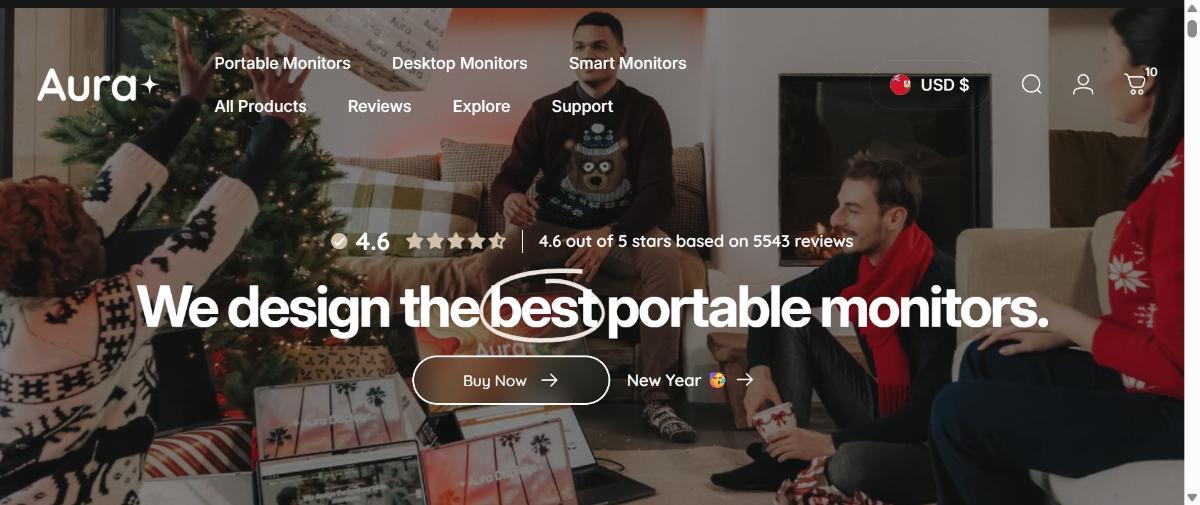This screenshot has height=505, width=1200.
Task: Open the Support menu item
Action: pyautogui.click(x=582, y=106)
